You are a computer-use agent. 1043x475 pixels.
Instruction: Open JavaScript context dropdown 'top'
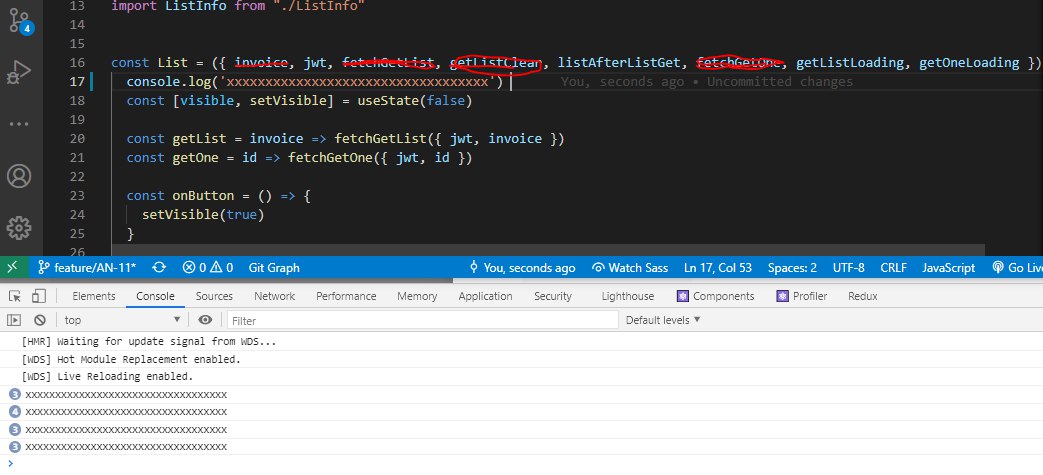tap(122, 320)
